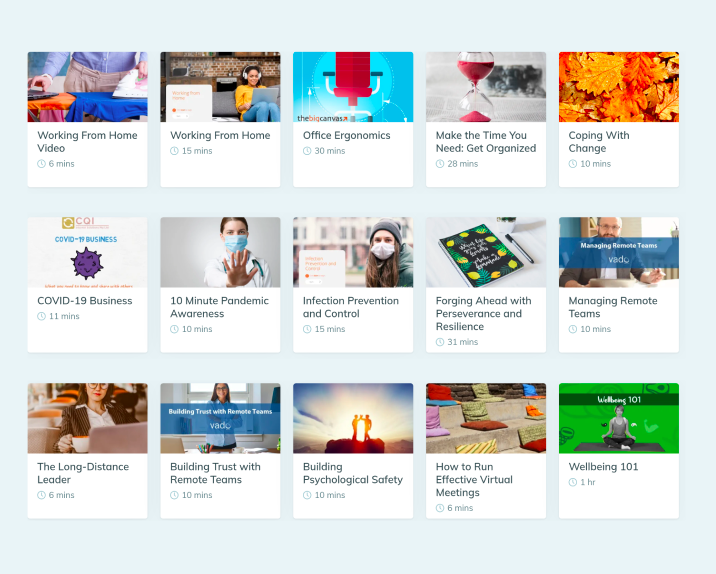716x574 pixels.
Task: Open Infection Prevention and Control course title
Action: (351, 307)
